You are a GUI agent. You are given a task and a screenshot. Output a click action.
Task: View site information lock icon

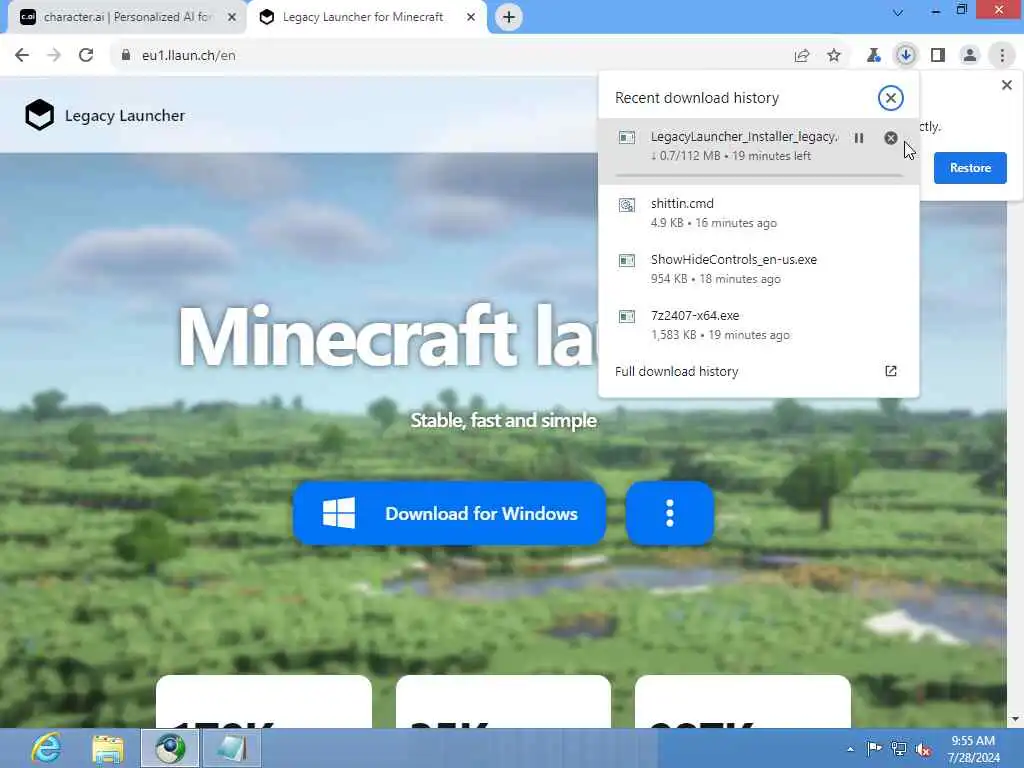125,56
